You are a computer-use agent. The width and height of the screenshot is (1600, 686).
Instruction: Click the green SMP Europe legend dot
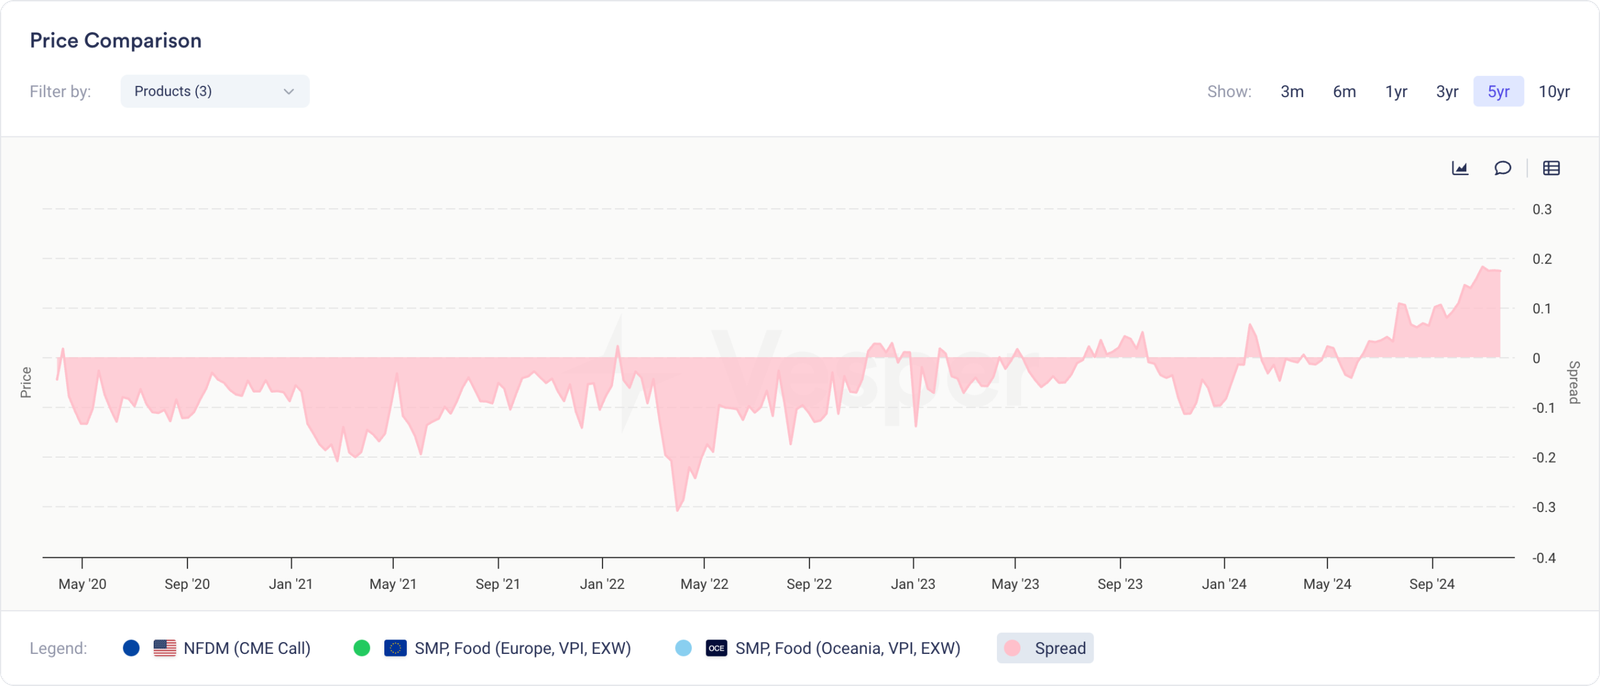[x=362, y=648]
